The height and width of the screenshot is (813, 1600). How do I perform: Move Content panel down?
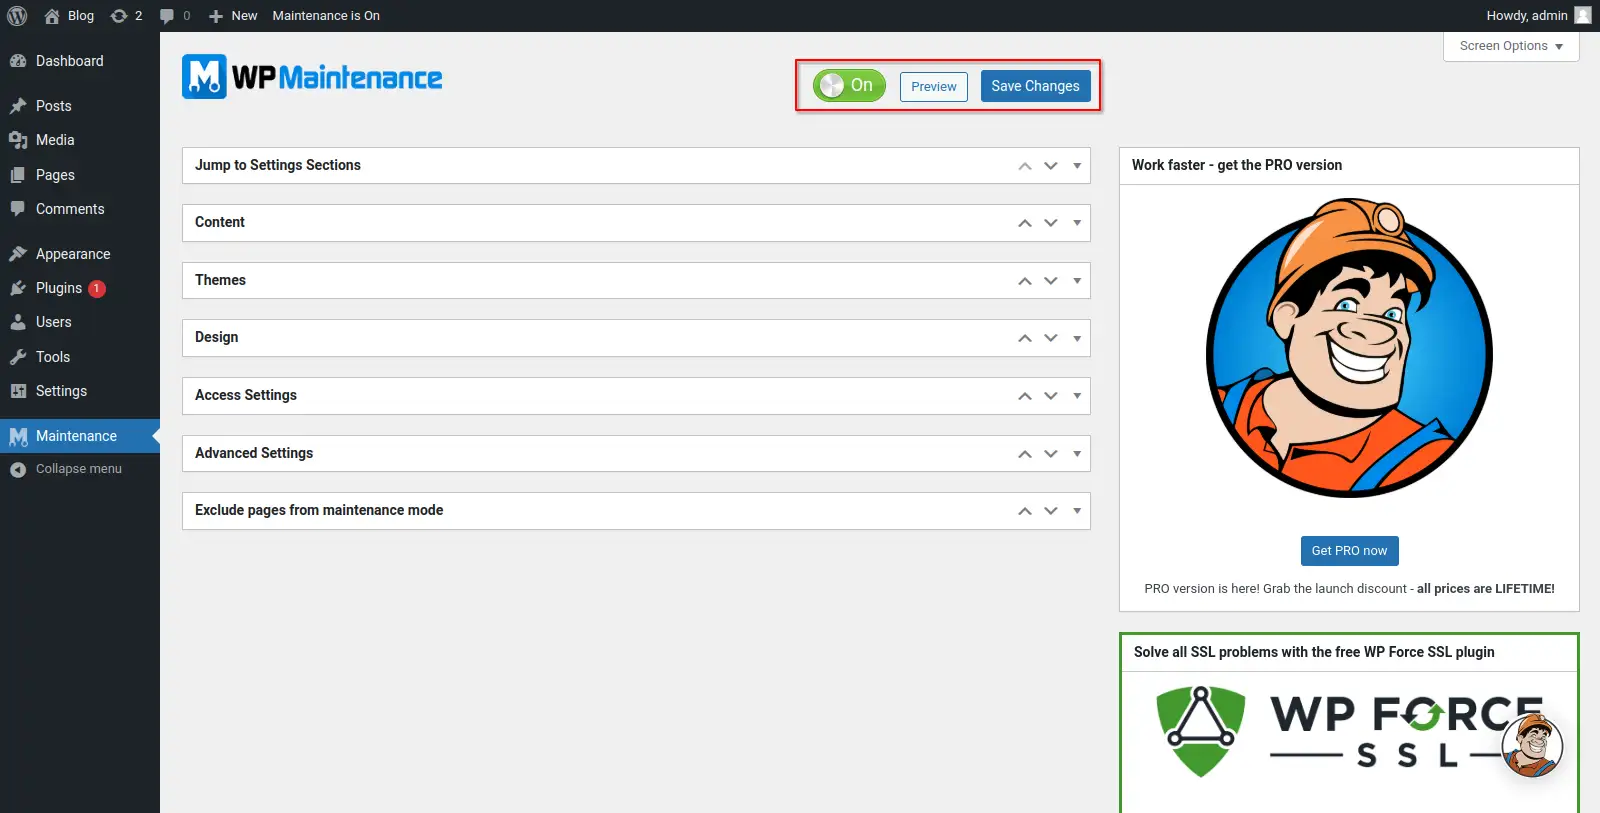pos(1051,223)
